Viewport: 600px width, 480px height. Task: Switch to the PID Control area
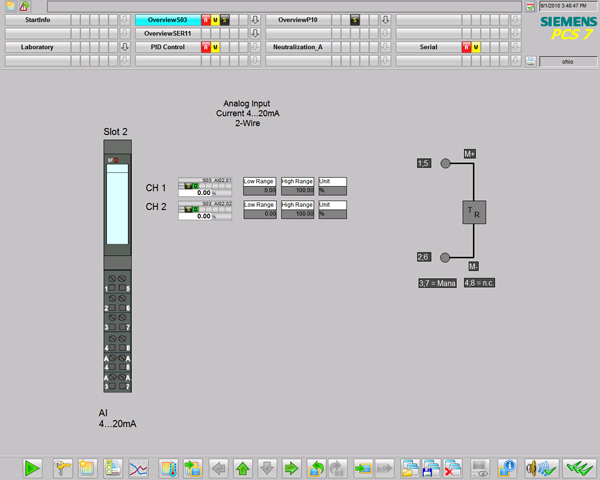pyautogui.click(x=167, y=47)
